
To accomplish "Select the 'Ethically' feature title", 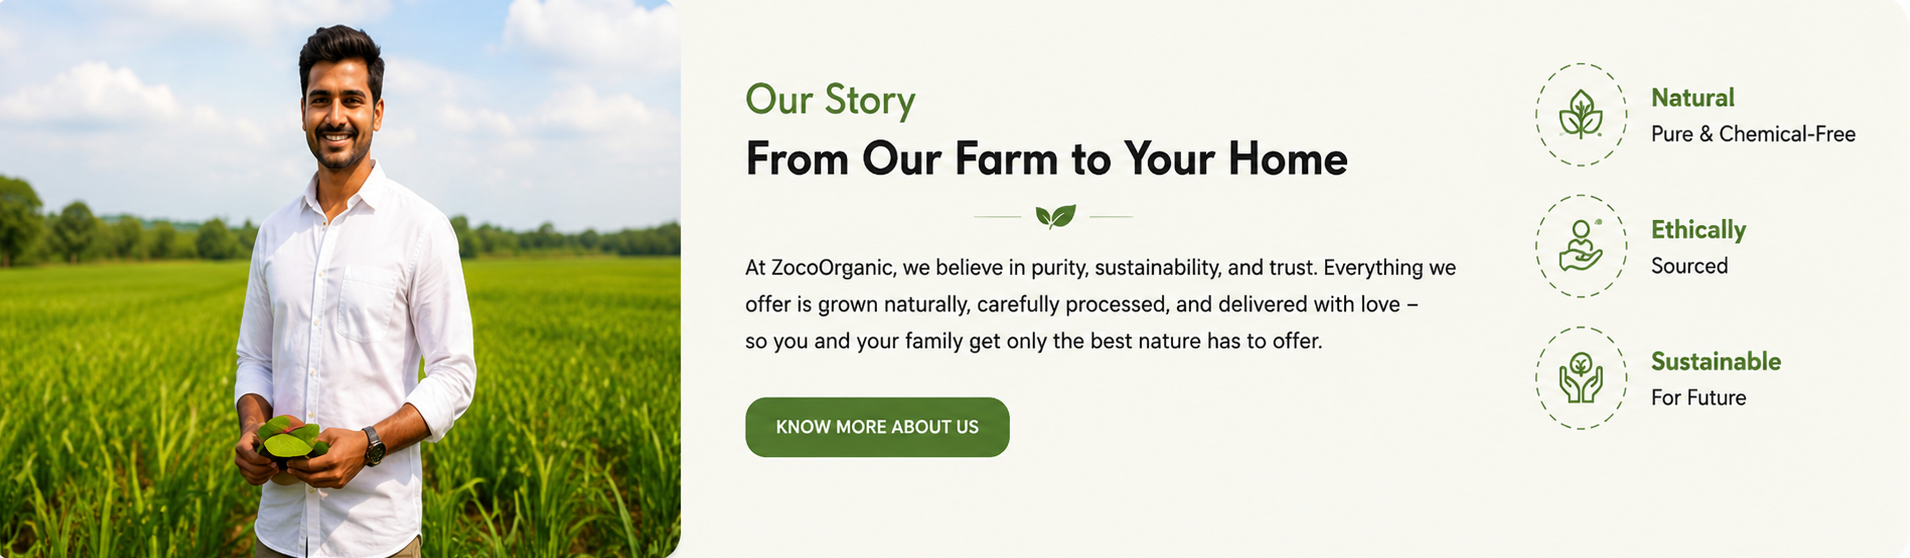I will tap(1698, 230).
